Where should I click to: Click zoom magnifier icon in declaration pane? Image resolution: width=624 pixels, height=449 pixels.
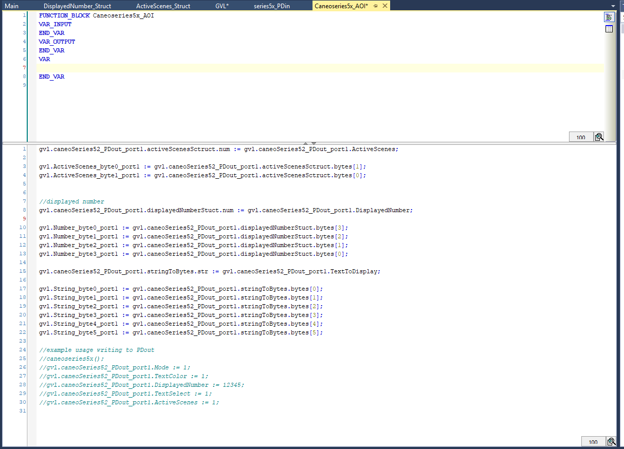tap(599, 137)
